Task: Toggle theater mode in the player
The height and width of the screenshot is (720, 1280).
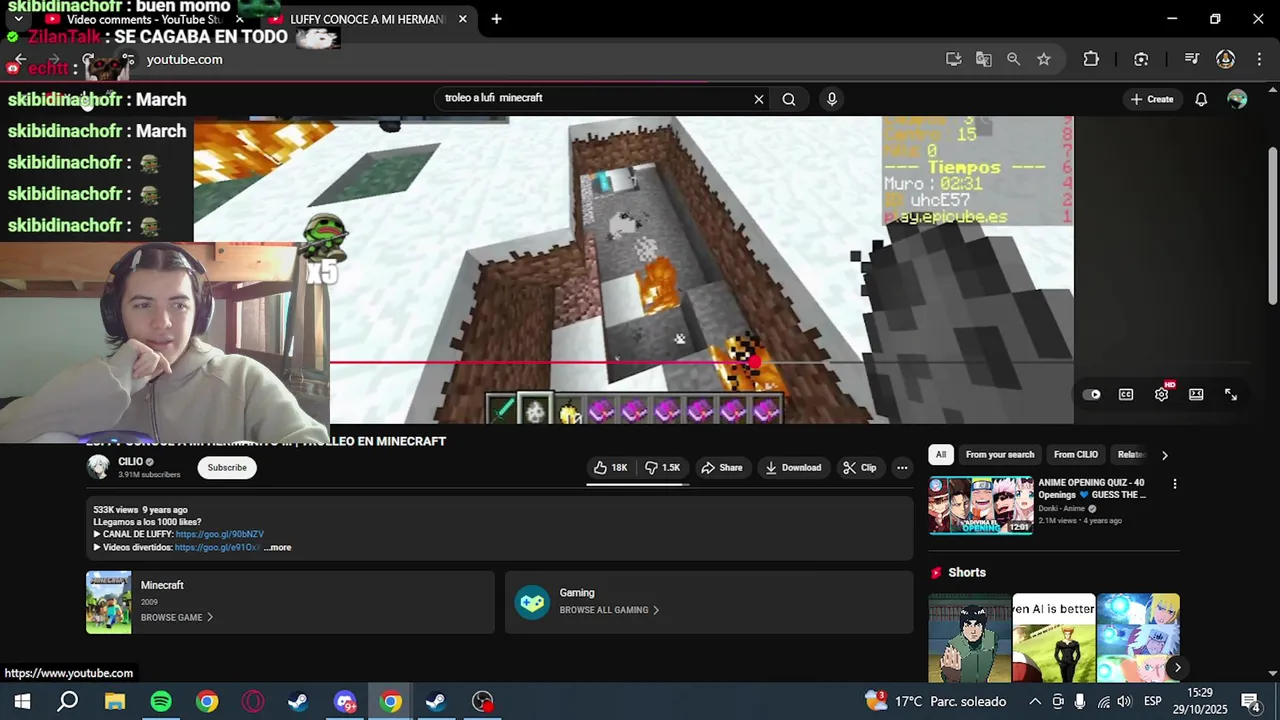Action: click(x=1196, y=395)
